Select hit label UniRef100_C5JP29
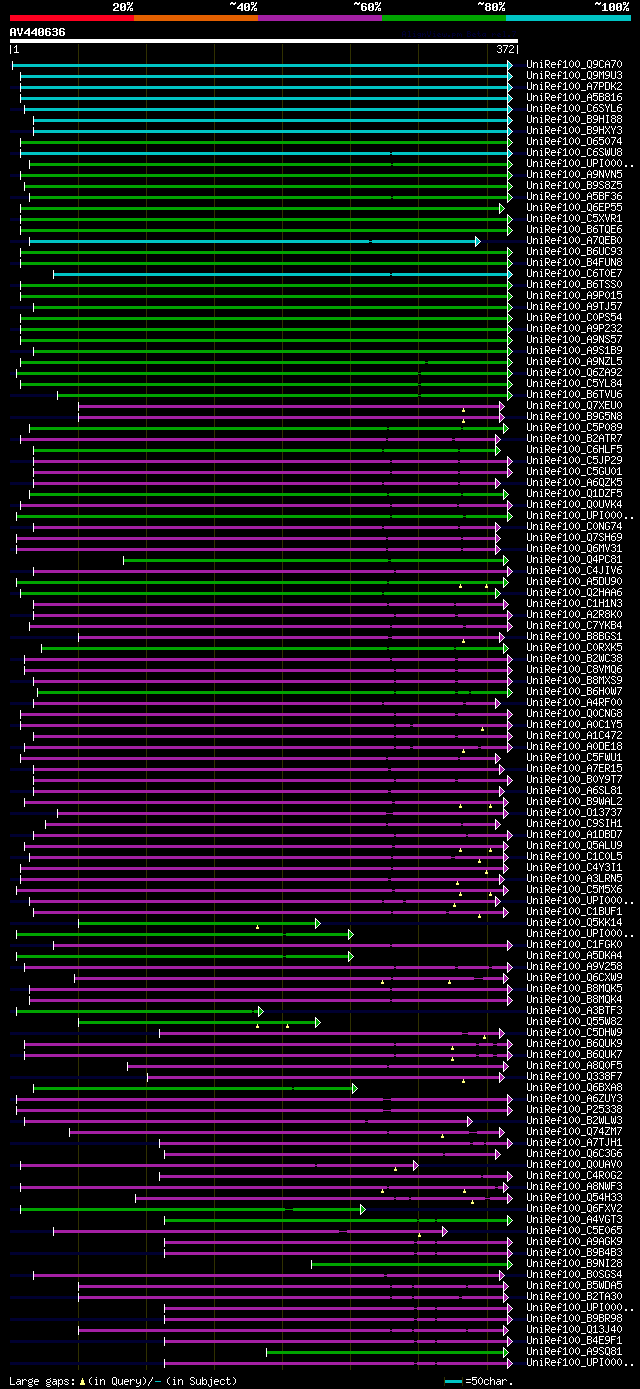Viewport: 640px width, 1389px height. (x=574, y=461)
